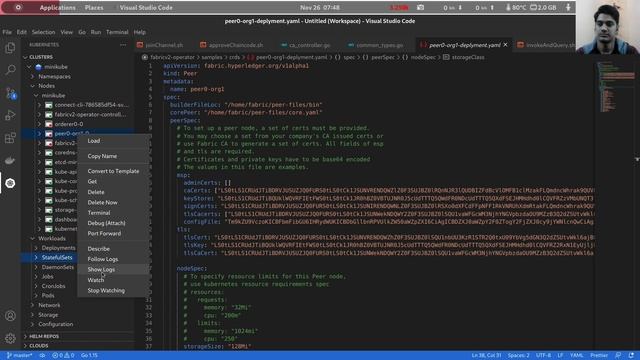Open Run and Debug view
This screenshot has height=360, width=640.
10,116
